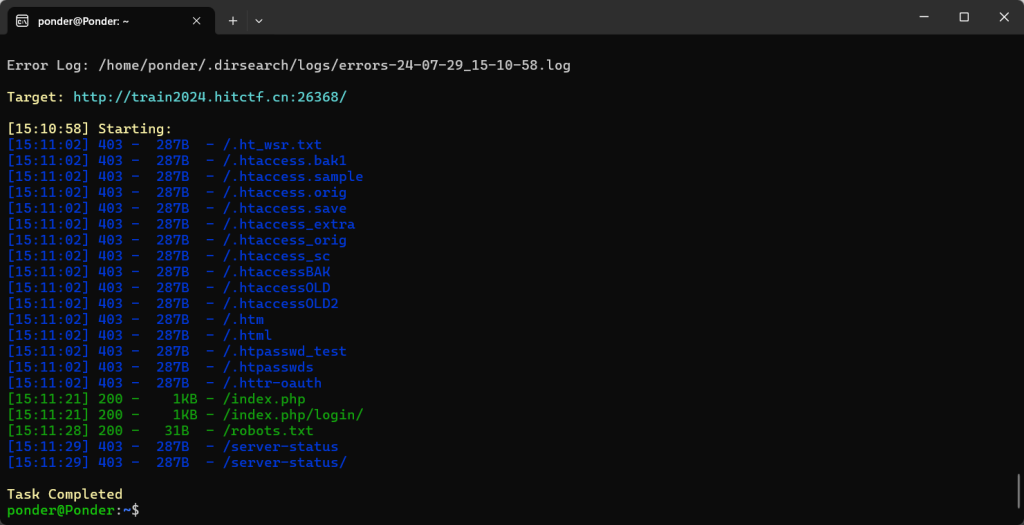
Task: Click the terminal icon in the tab
Action: (x=22, y=20)
